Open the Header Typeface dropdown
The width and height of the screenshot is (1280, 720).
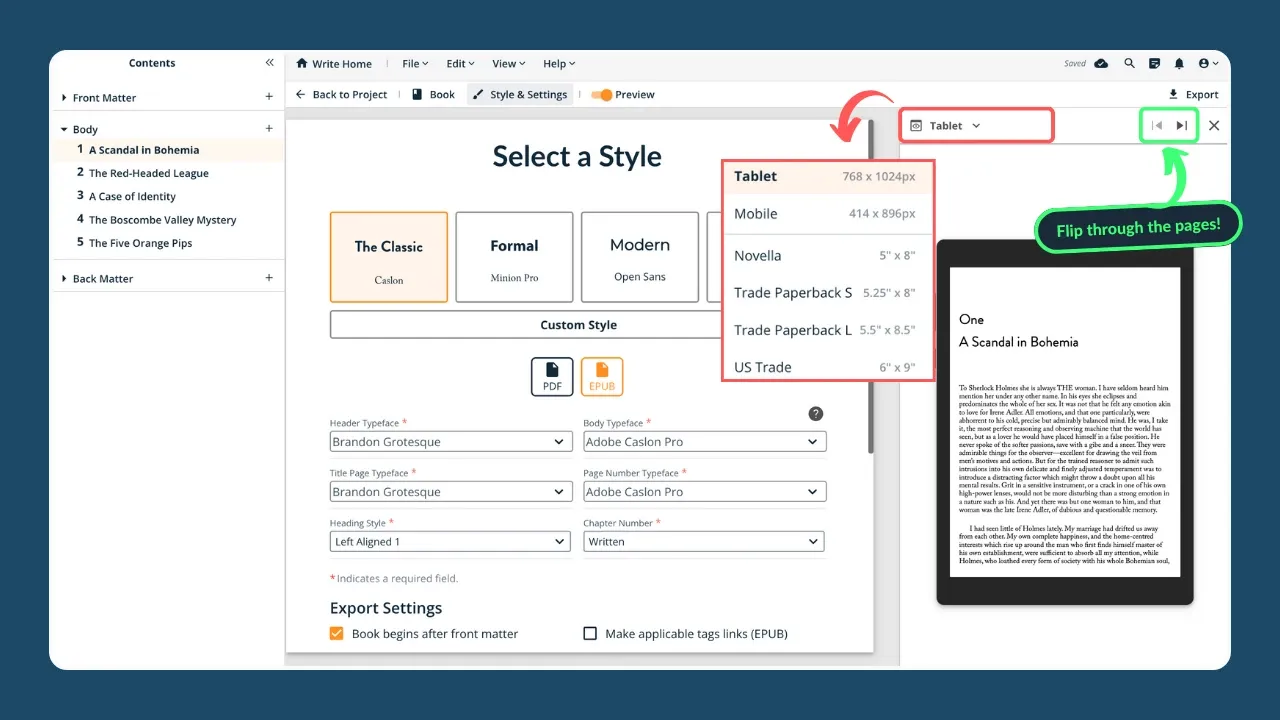[x=450, y=441]
